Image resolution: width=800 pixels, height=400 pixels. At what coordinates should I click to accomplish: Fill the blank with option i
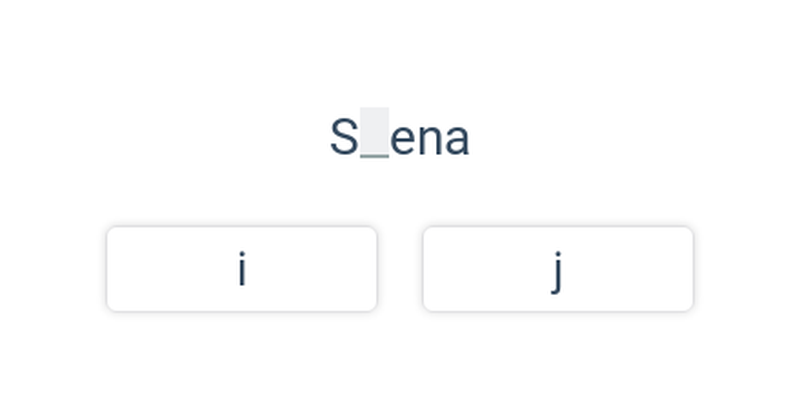(x=242, y=269)
